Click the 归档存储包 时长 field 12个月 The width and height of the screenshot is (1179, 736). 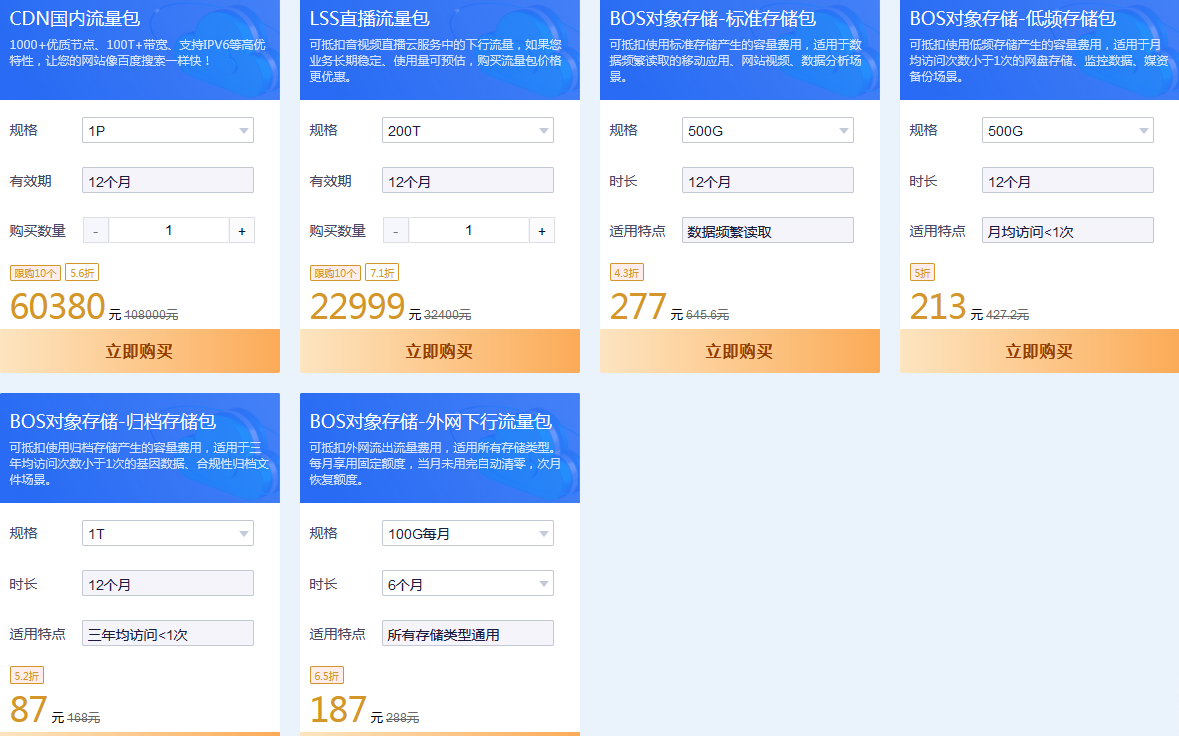168,583
